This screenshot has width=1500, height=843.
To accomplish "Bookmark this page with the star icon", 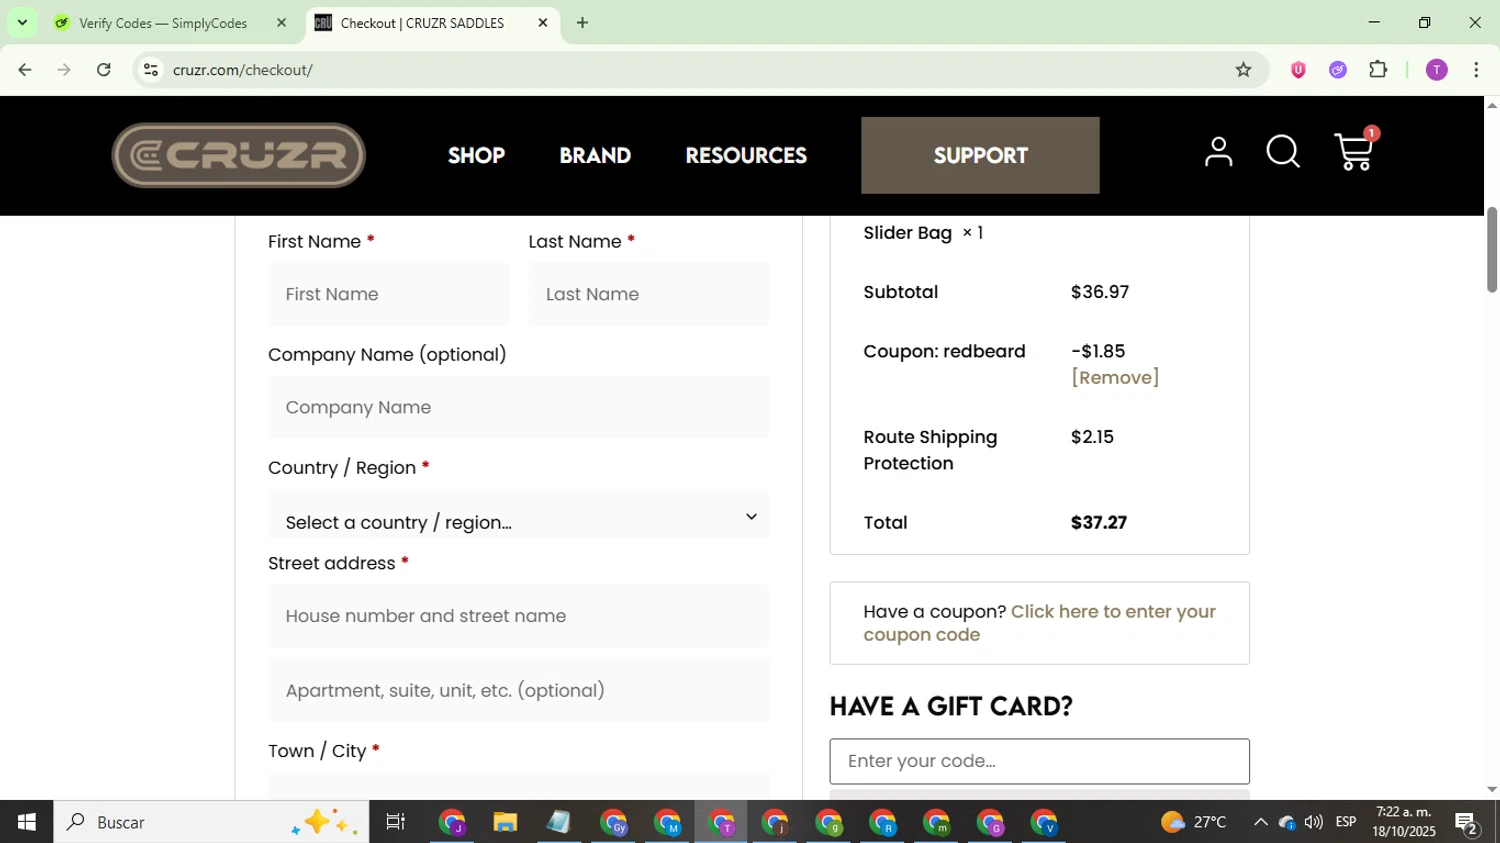I will (1243, 70).
